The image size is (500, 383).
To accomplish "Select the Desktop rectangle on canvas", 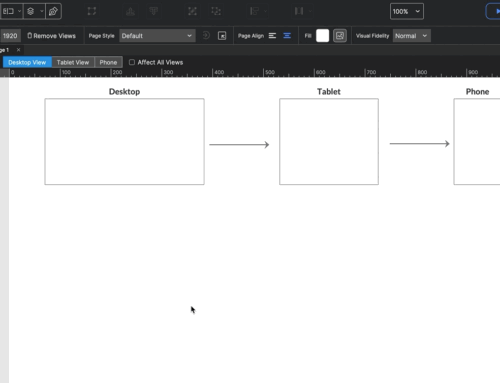I will [x=124, y=141].
